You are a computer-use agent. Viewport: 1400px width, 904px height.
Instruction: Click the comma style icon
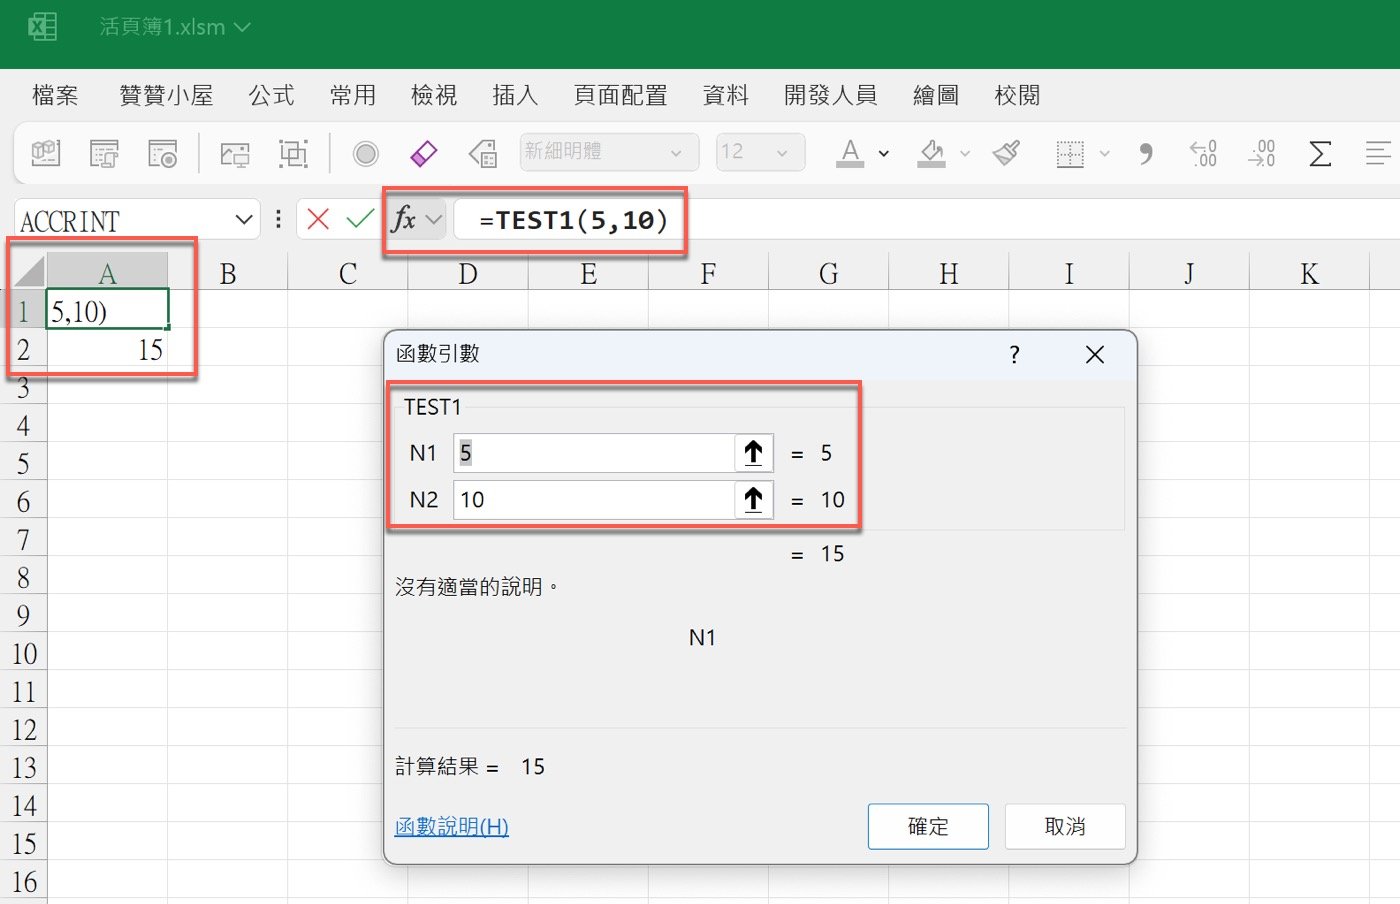pyautogui.click(x=1146, y=153)
